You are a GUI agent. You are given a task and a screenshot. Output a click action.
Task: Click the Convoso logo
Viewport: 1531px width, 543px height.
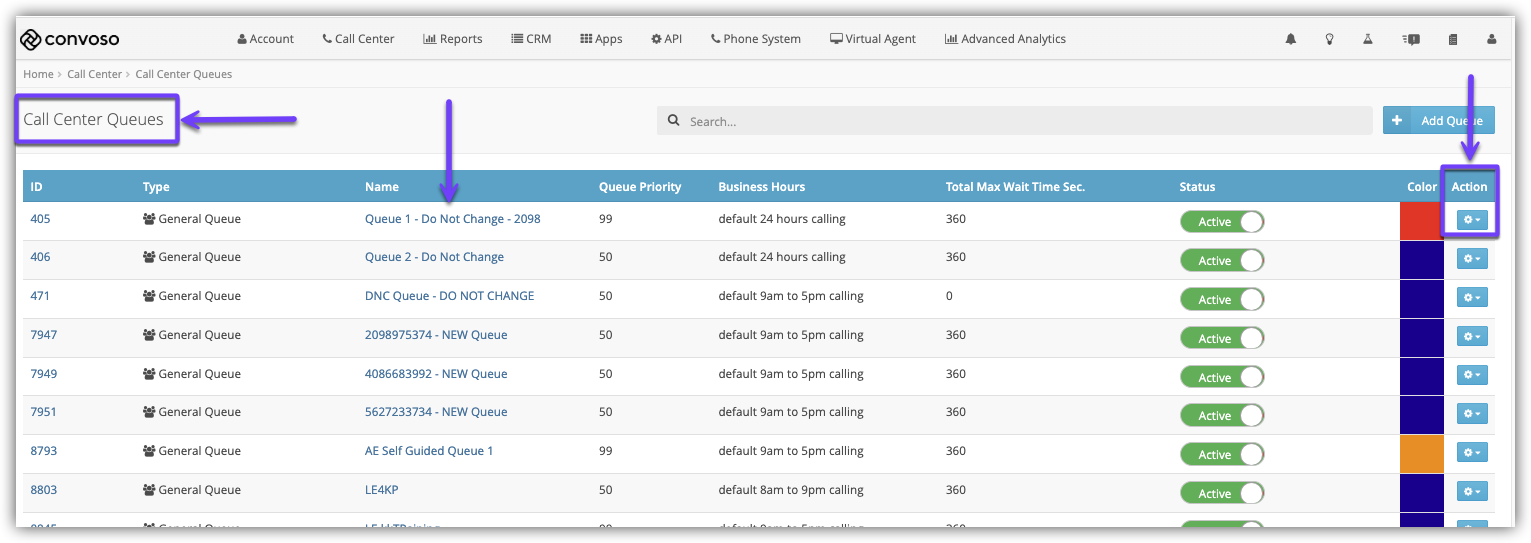click(70, 39)
